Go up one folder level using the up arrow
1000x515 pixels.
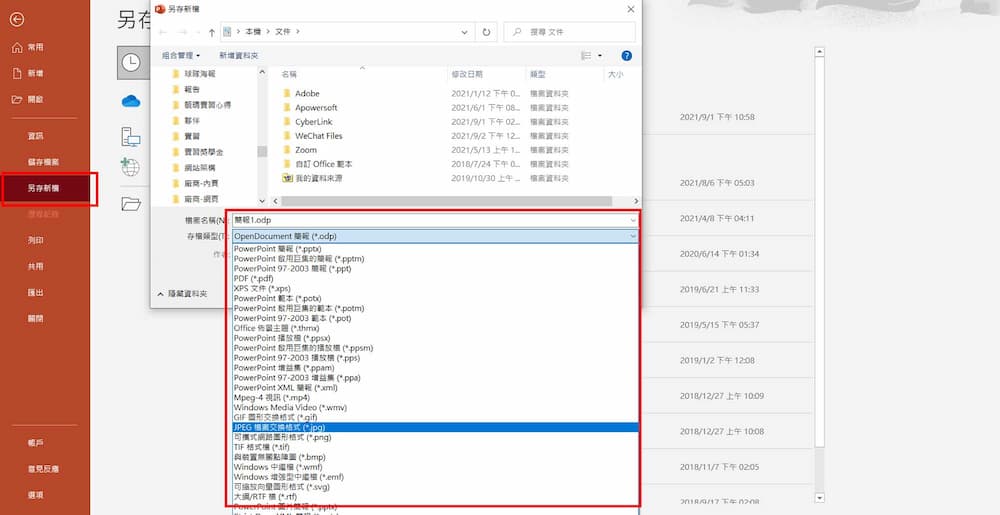[212, 32]
